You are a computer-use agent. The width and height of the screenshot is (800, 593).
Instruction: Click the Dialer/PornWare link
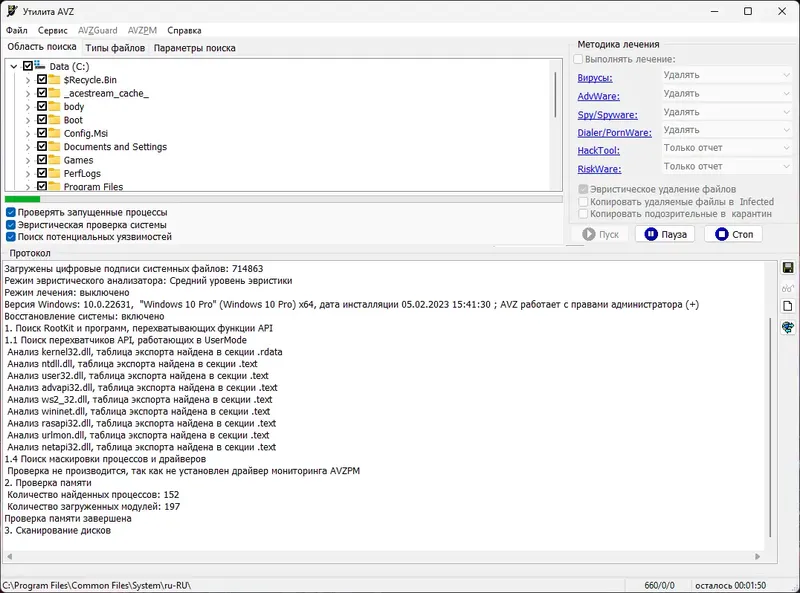614,133
